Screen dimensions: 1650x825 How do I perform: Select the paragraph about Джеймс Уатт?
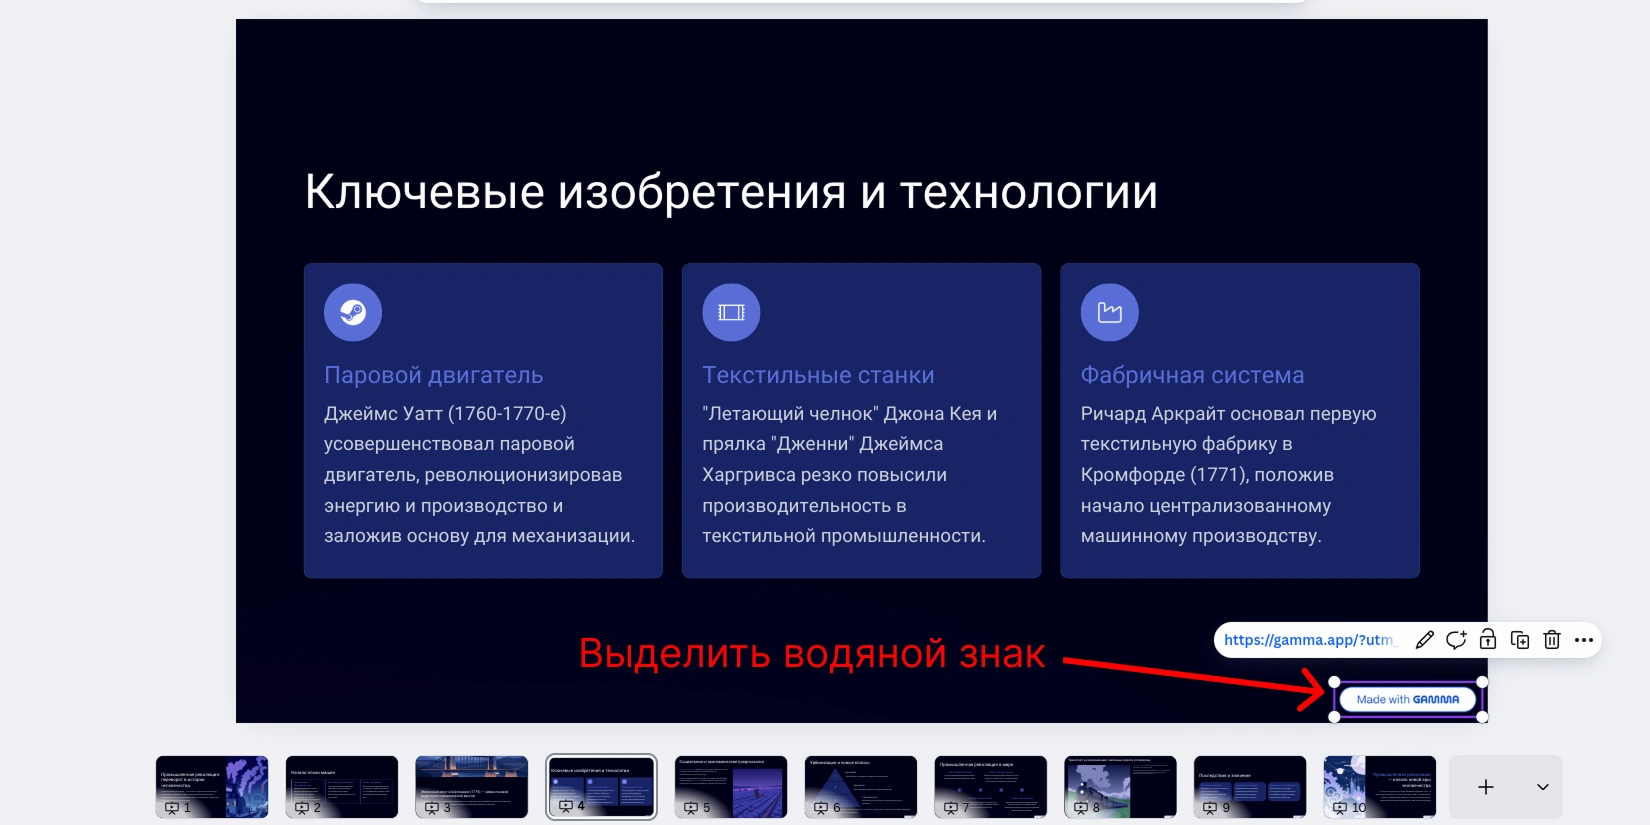[480, 475]
